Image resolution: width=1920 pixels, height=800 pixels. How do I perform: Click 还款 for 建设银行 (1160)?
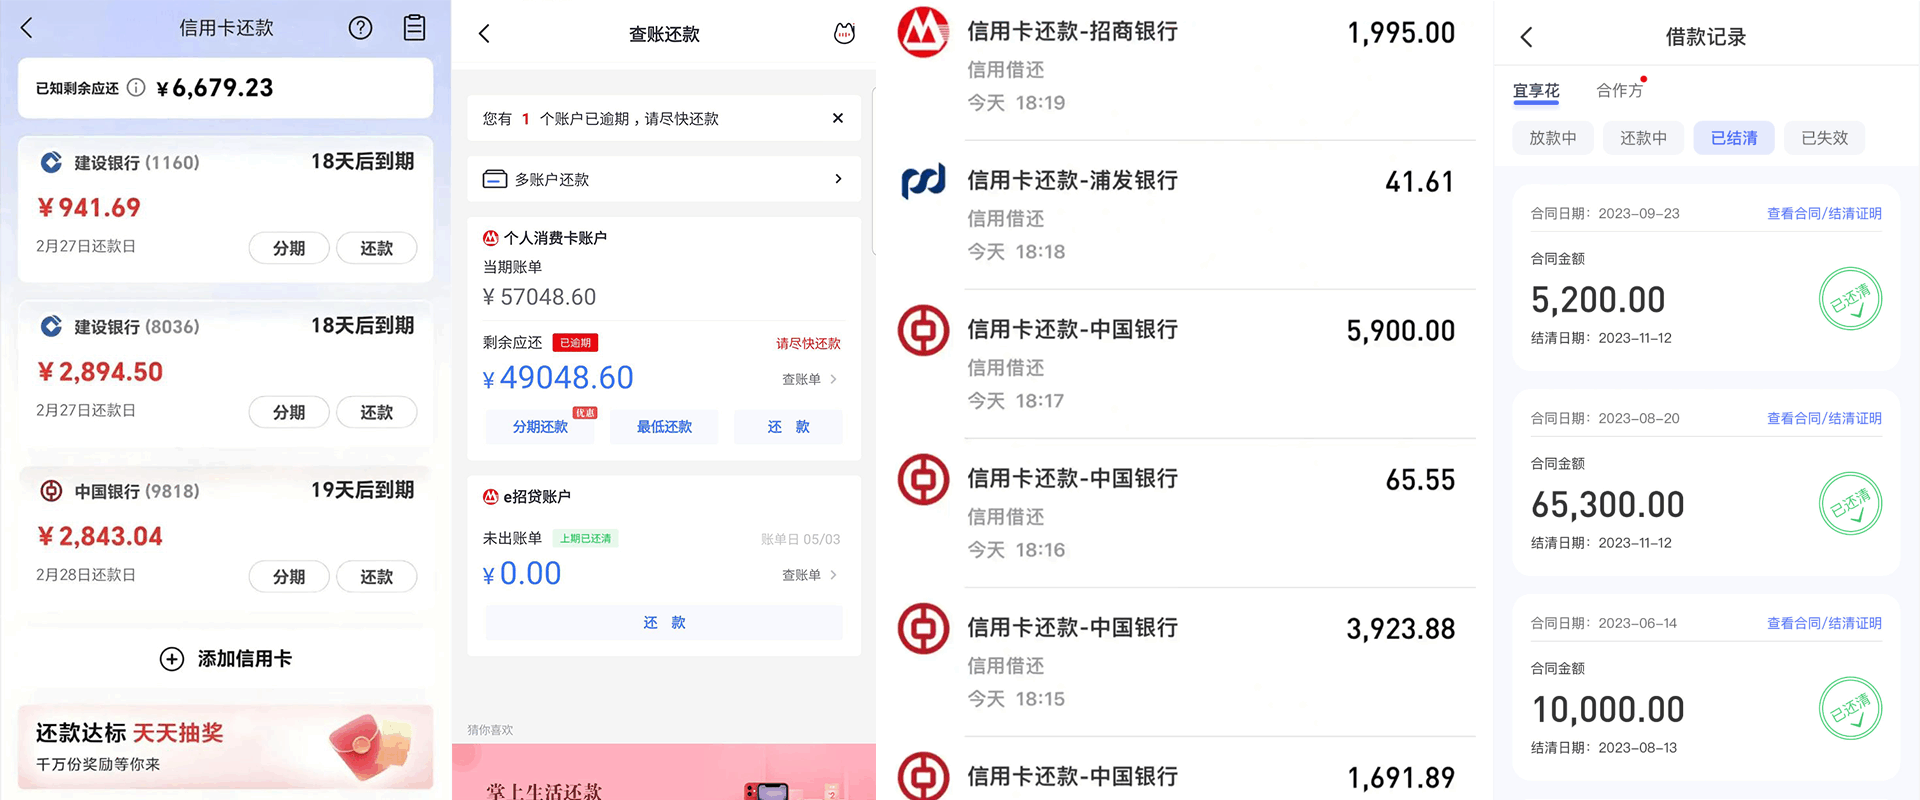click(376, 248)
